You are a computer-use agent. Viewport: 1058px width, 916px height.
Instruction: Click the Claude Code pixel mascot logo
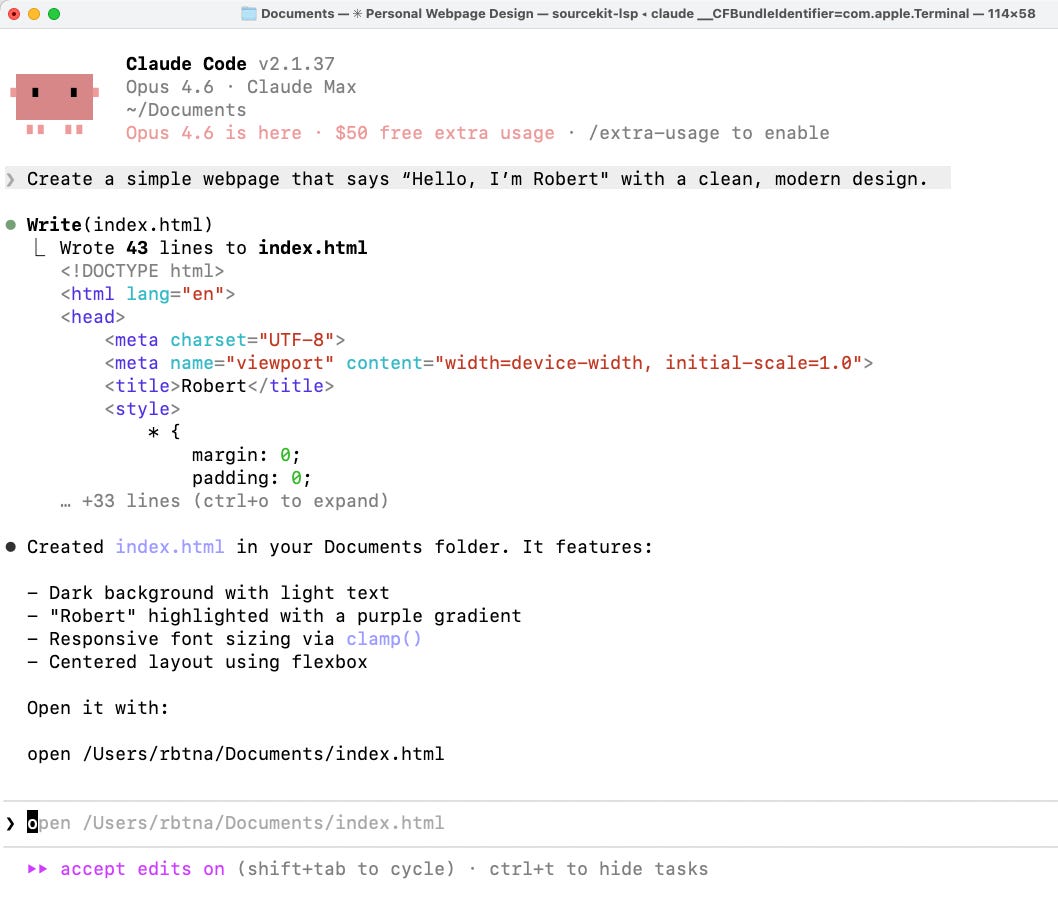pyautogui.click(x=55, y=103)
